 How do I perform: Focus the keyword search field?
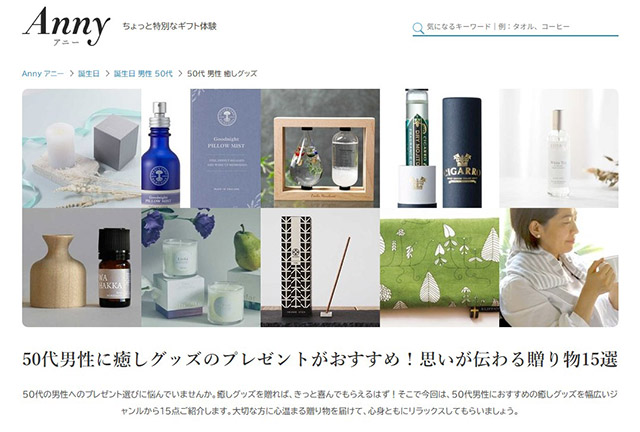(515, 27)
